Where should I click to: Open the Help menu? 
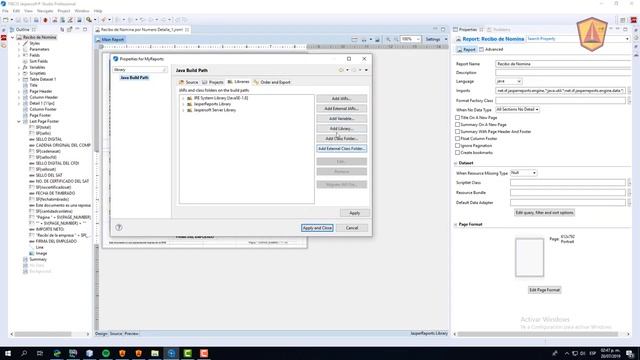click(98, 11)
